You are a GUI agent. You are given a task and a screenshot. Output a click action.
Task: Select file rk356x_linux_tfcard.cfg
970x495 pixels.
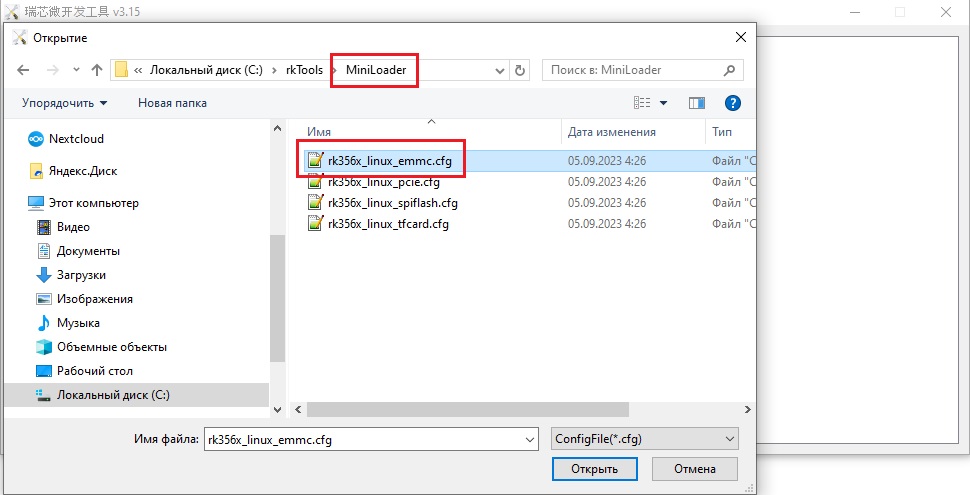click(x=388, y=224)
